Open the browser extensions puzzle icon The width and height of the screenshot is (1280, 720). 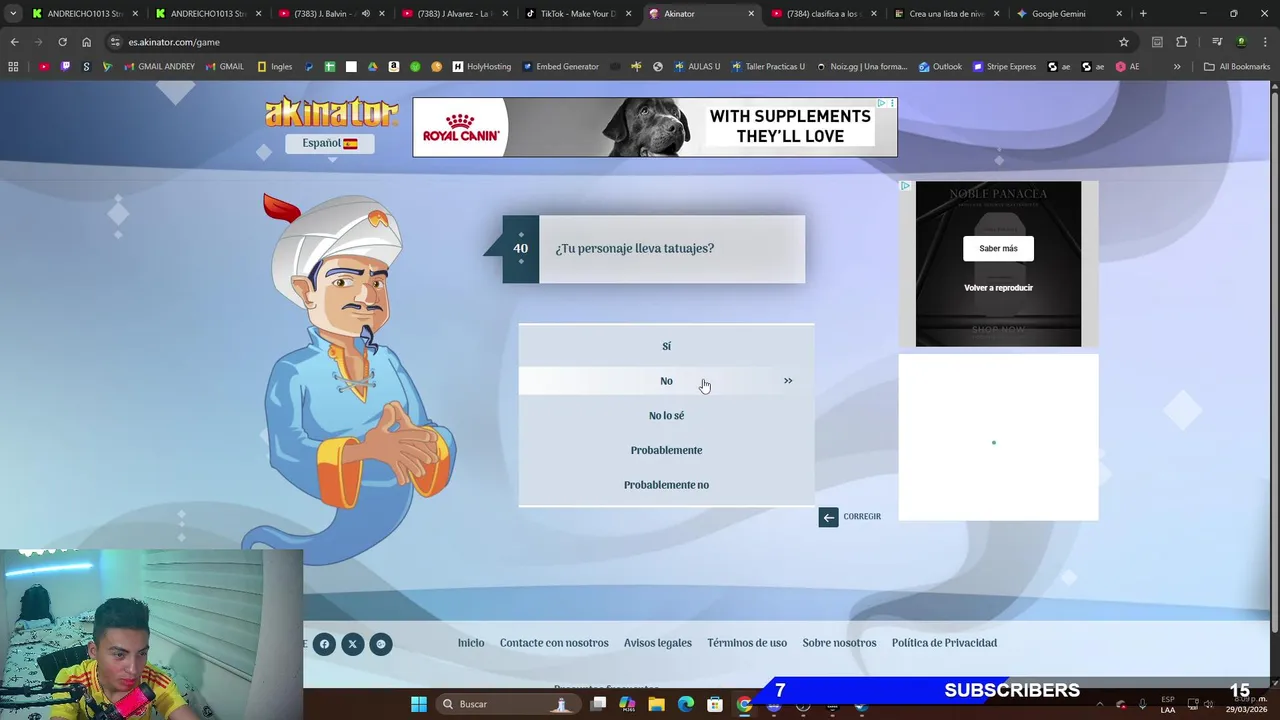(x=1181, y=42)
